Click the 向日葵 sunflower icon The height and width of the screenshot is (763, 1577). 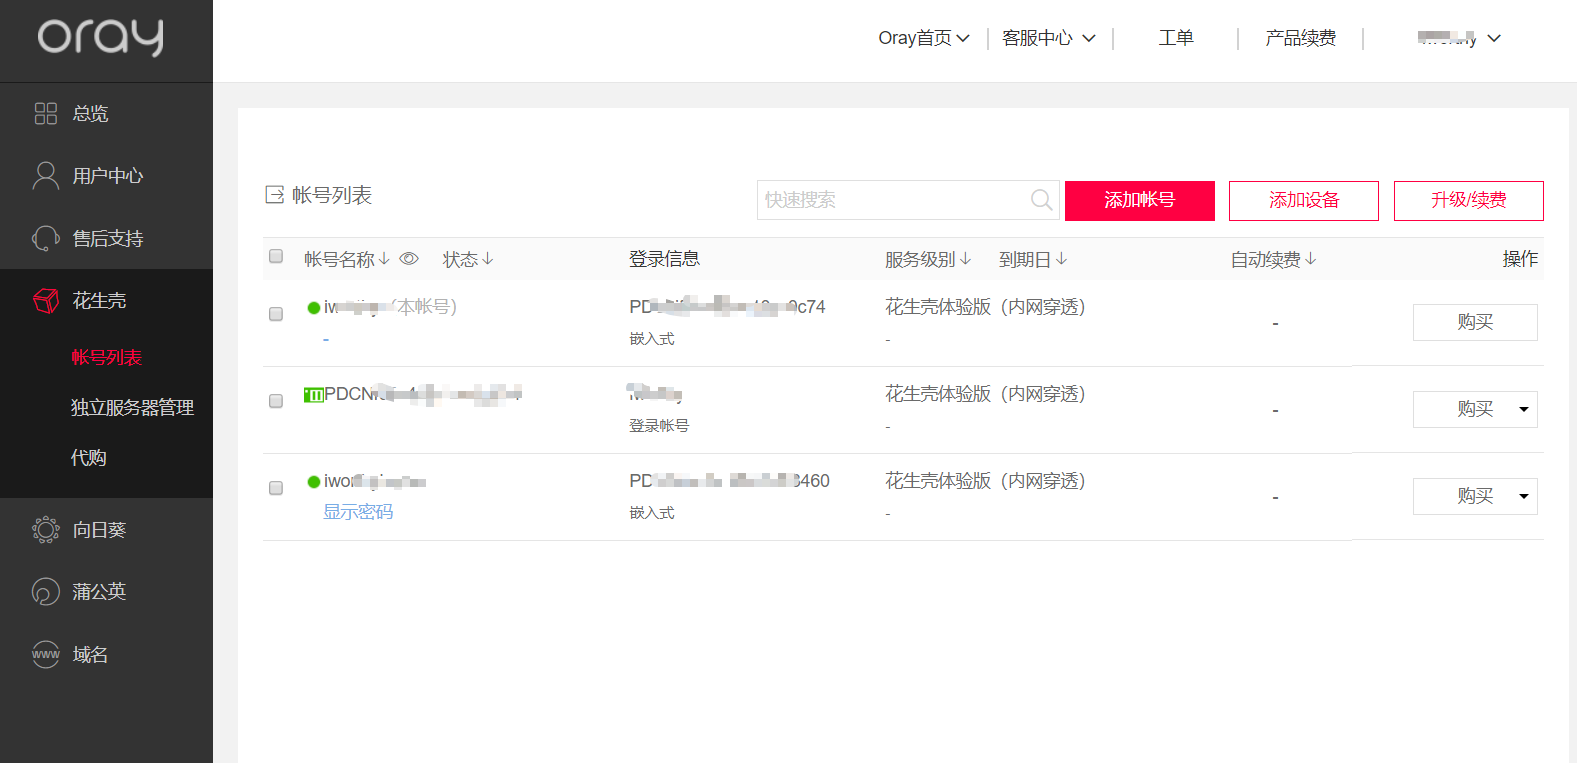click(x=46, y=529)
